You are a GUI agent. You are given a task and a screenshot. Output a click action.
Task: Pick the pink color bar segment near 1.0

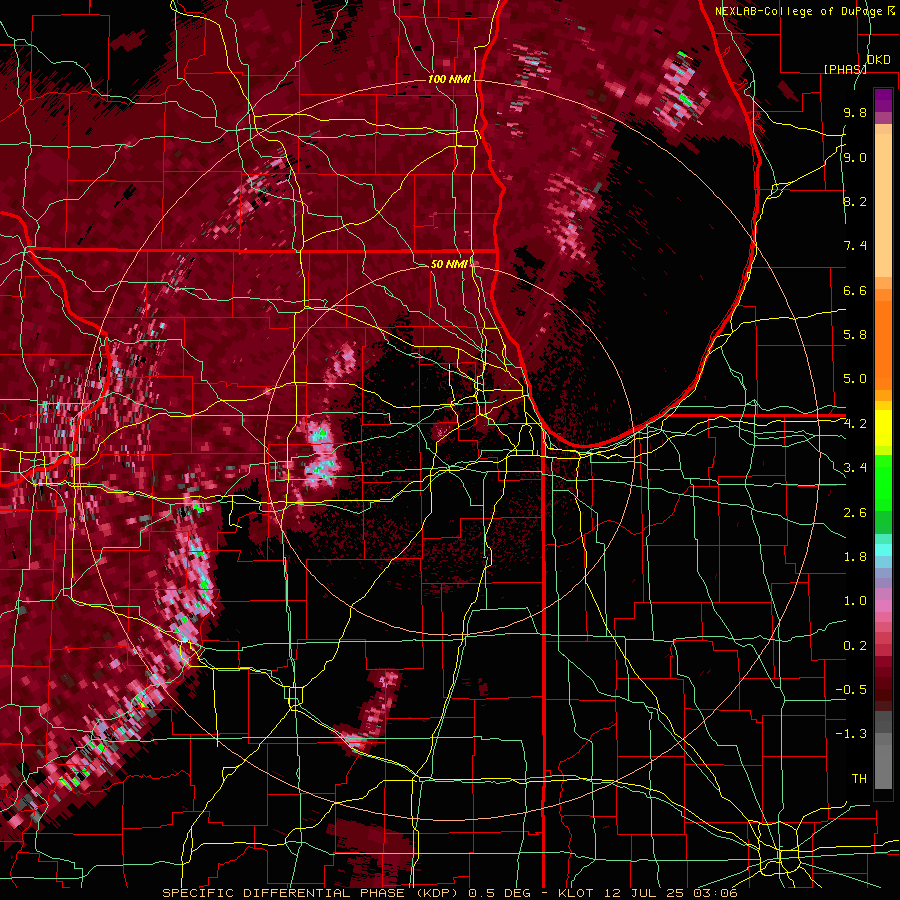pos(883,606)
